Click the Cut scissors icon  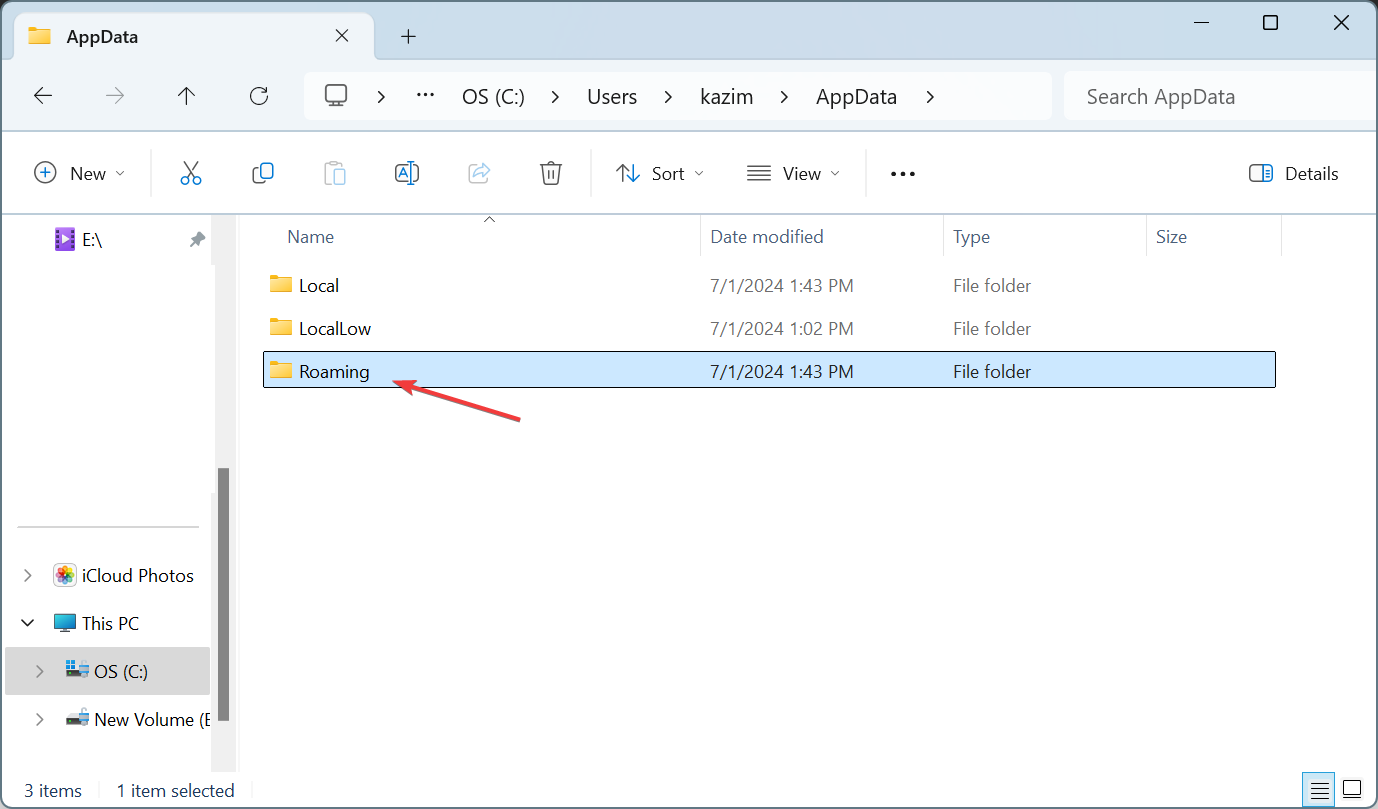pos(191,173)
